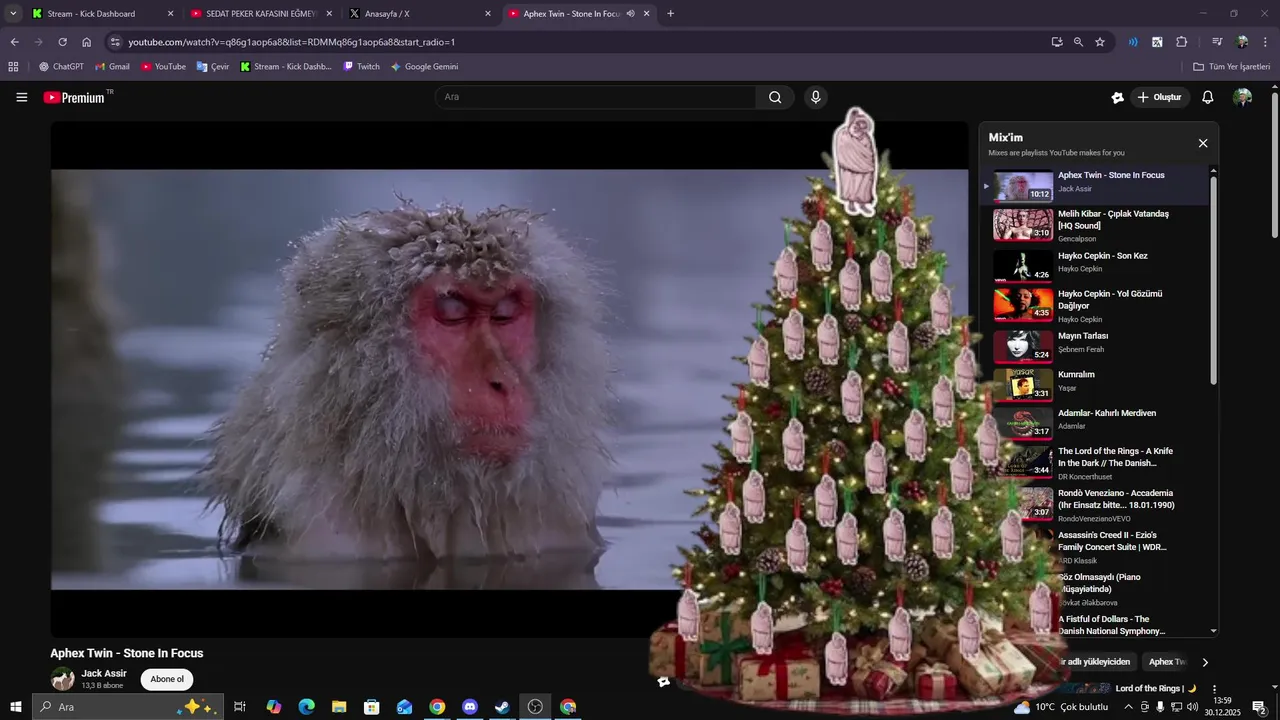Open YouTube account avatar menu
The width and height of the screenshot is (1280, 720).
1242,97
